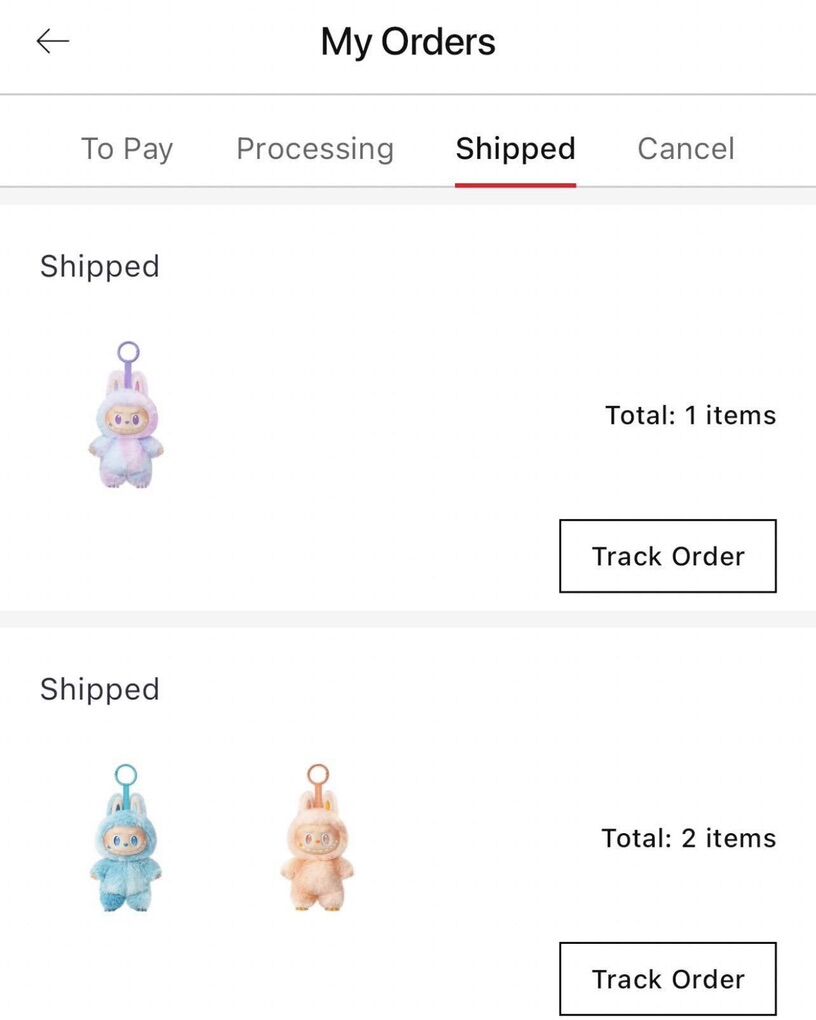
Task: Track Order for the 1-item shipment
Action: point(667,556)
